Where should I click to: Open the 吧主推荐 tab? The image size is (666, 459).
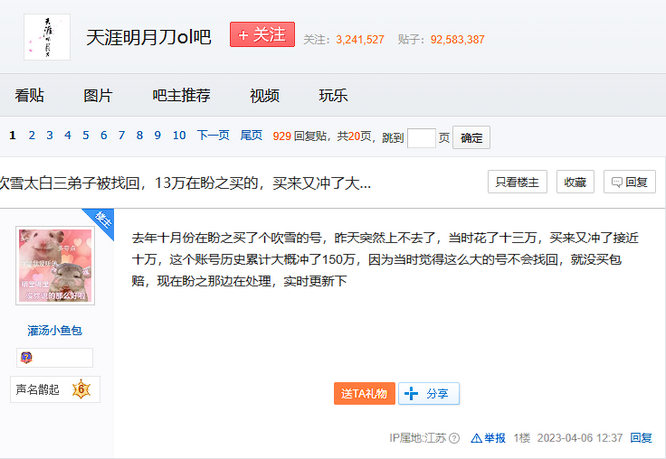click(x=181, y=96)
